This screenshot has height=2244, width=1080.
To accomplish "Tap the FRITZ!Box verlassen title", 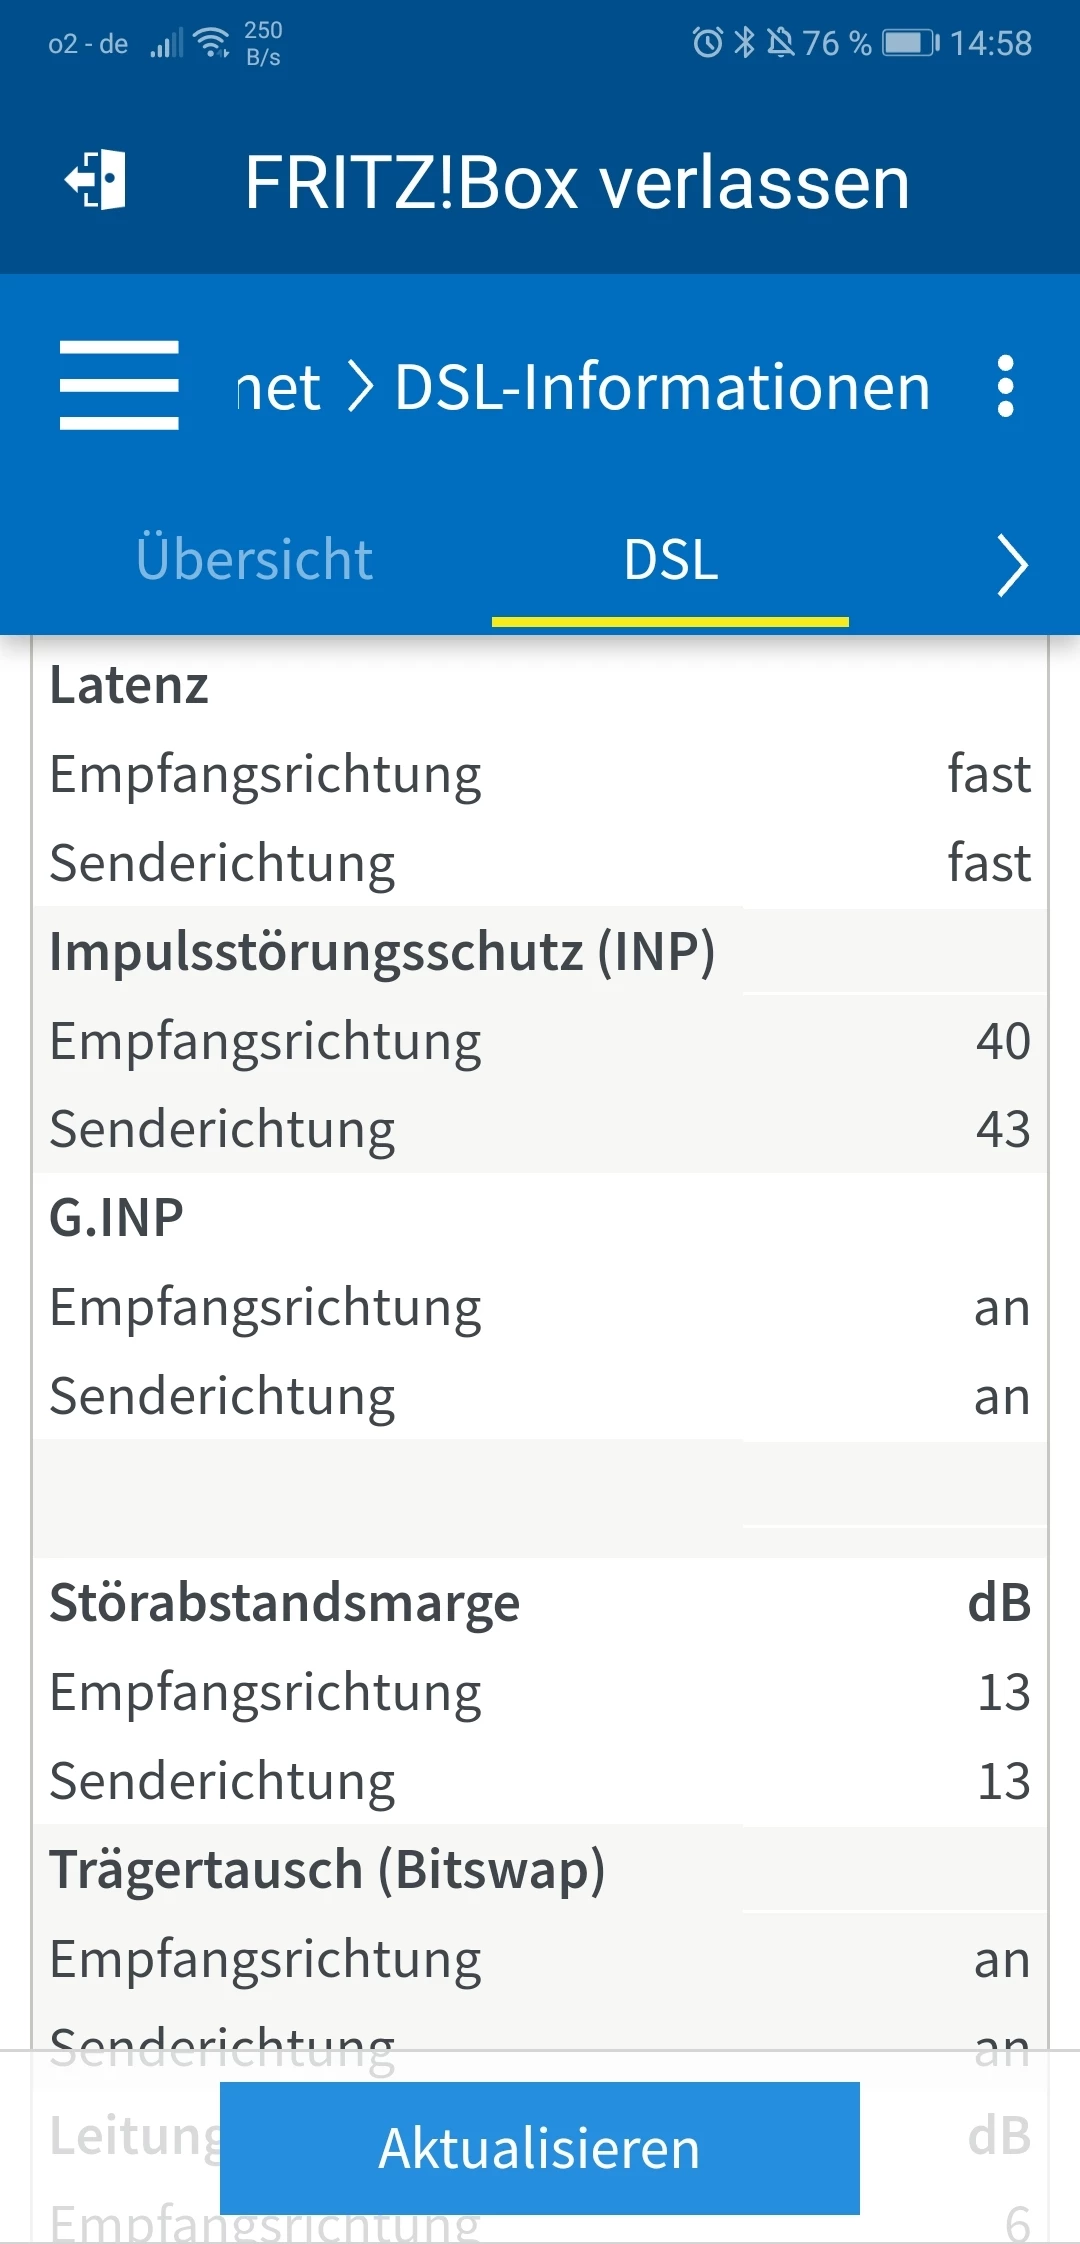I will 577,183.
